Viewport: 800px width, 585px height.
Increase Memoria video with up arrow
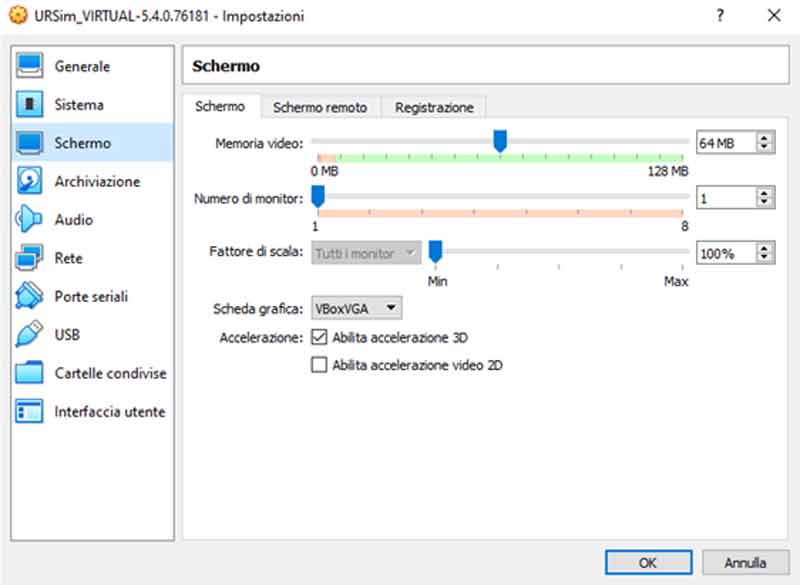tap(764, 138)
